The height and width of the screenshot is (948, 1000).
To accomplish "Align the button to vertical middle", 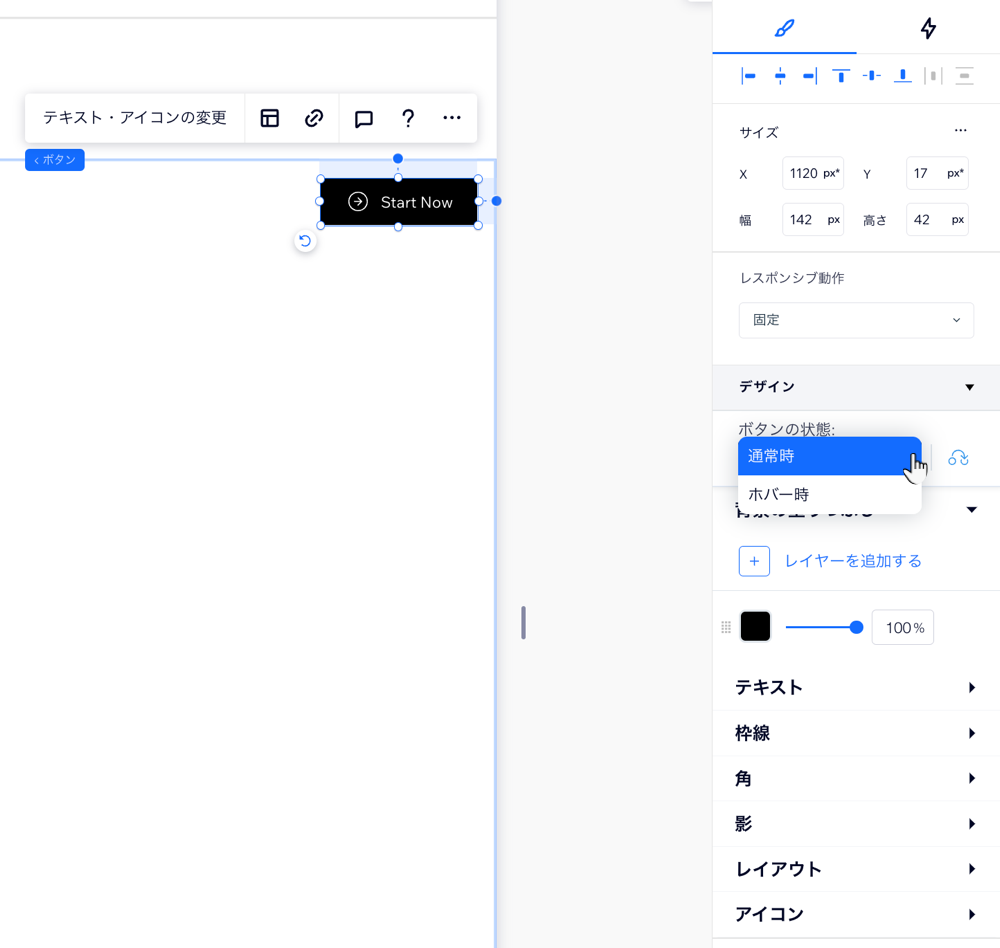I will click(871, 76).
